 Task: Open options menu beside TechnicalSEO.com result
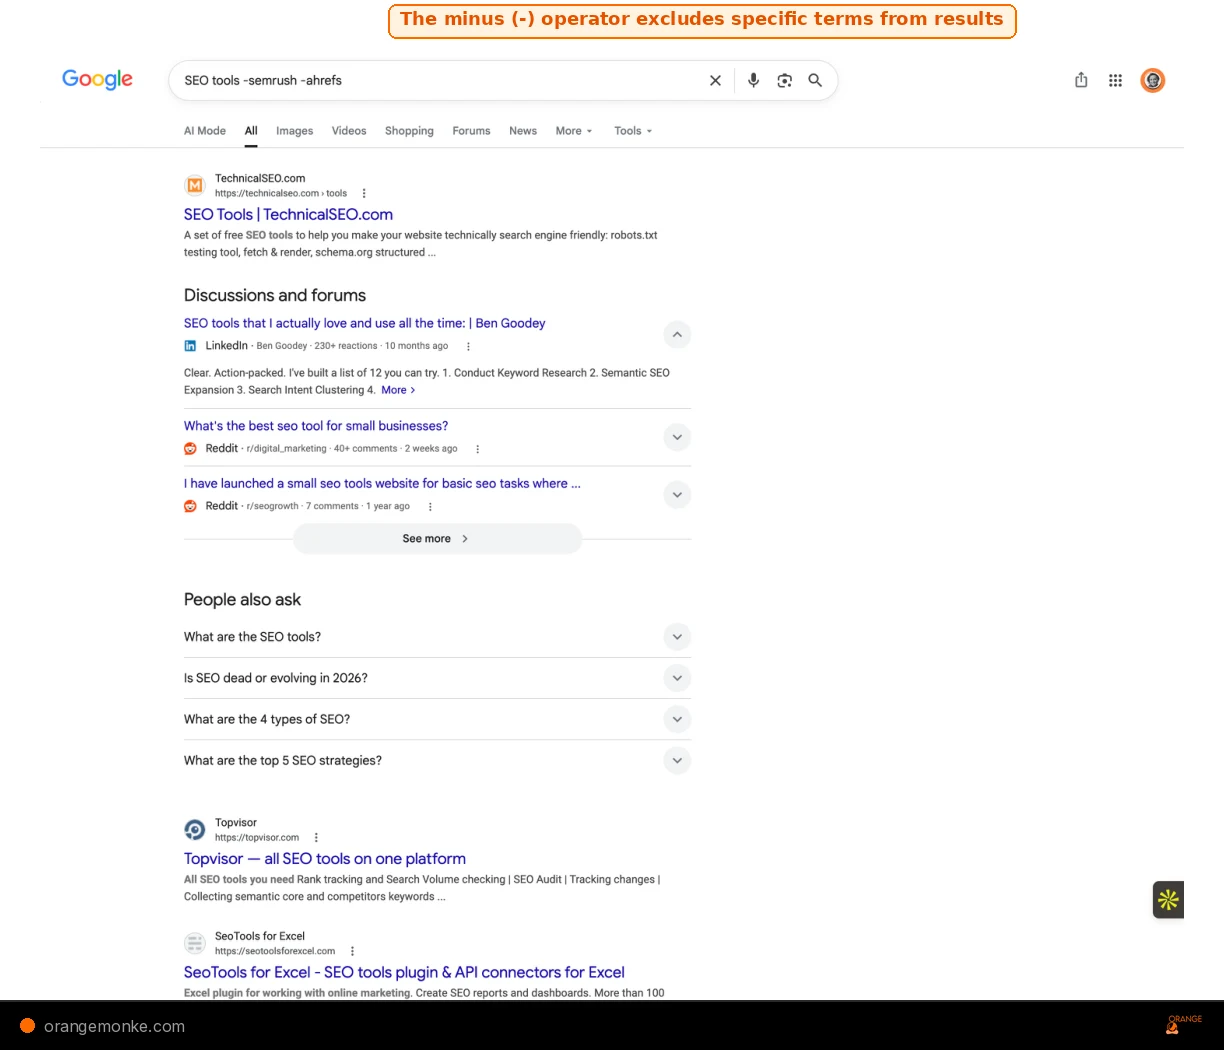coord(364,193)
